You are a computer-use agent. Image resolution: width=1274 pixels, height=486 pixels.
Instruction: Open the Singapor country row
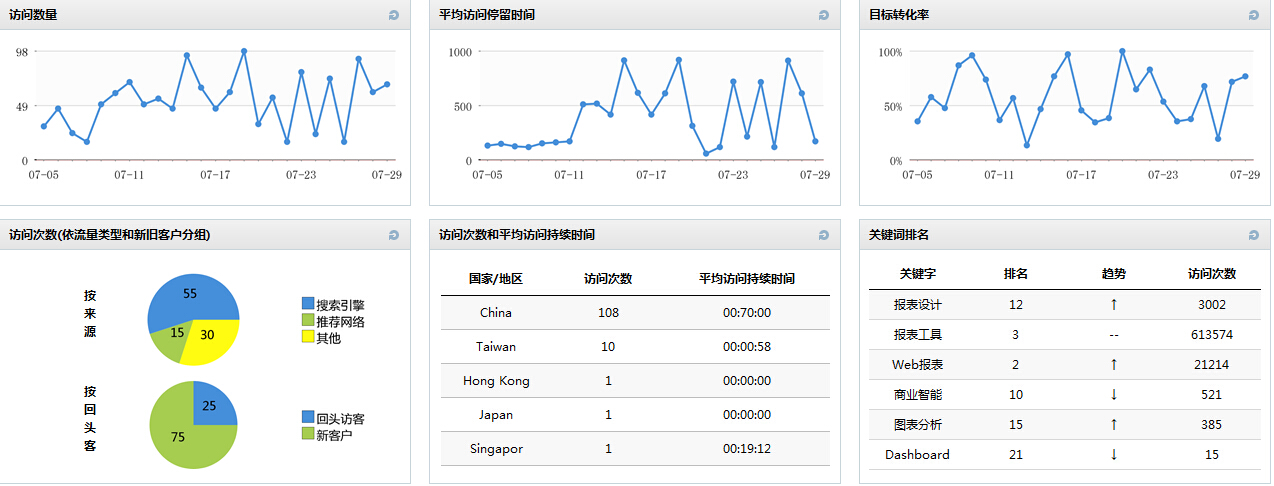coord(495,449)
